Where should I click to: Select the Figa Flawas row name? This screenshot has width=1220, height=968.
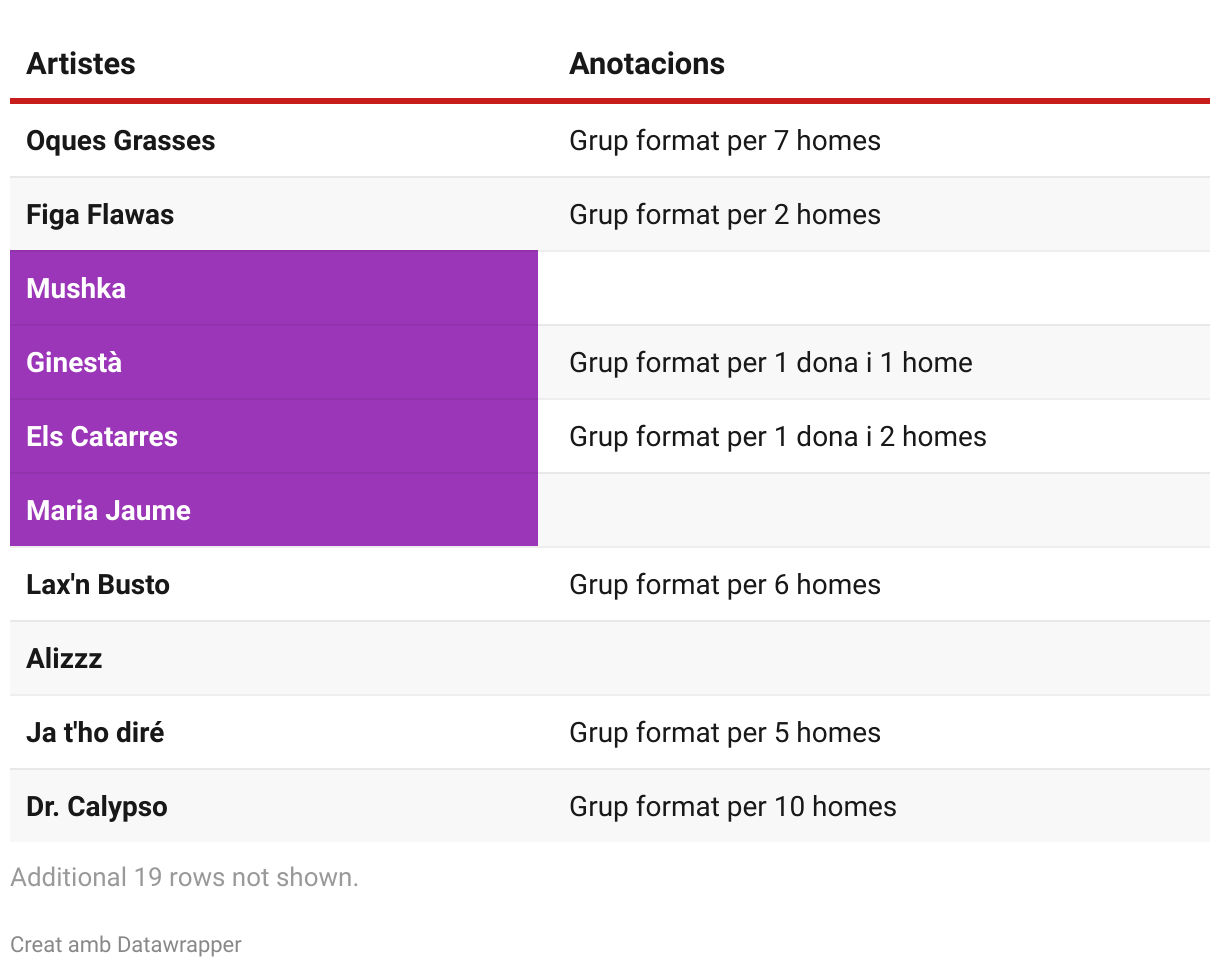[100, 215]
